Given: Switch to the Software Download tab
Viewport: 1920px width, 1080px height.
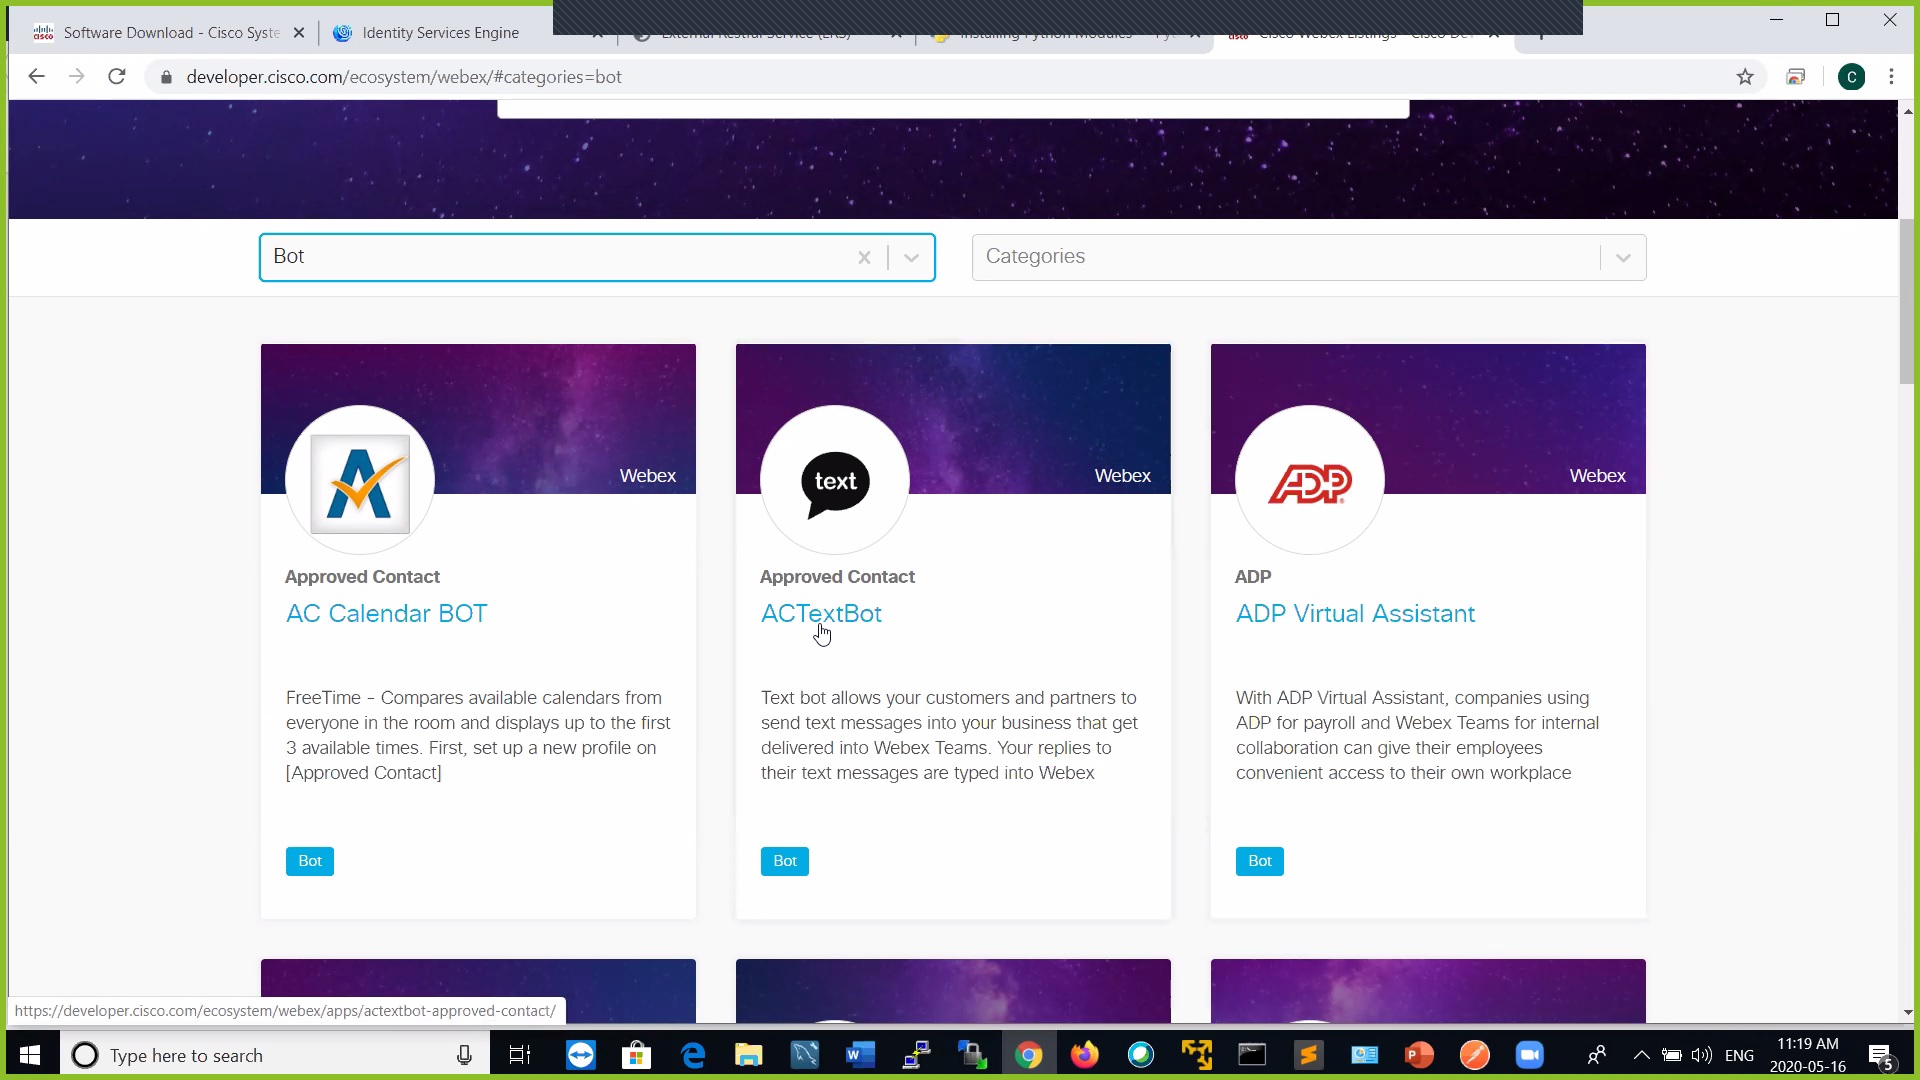Looking at the screenshot, I should tap(170, 33).
